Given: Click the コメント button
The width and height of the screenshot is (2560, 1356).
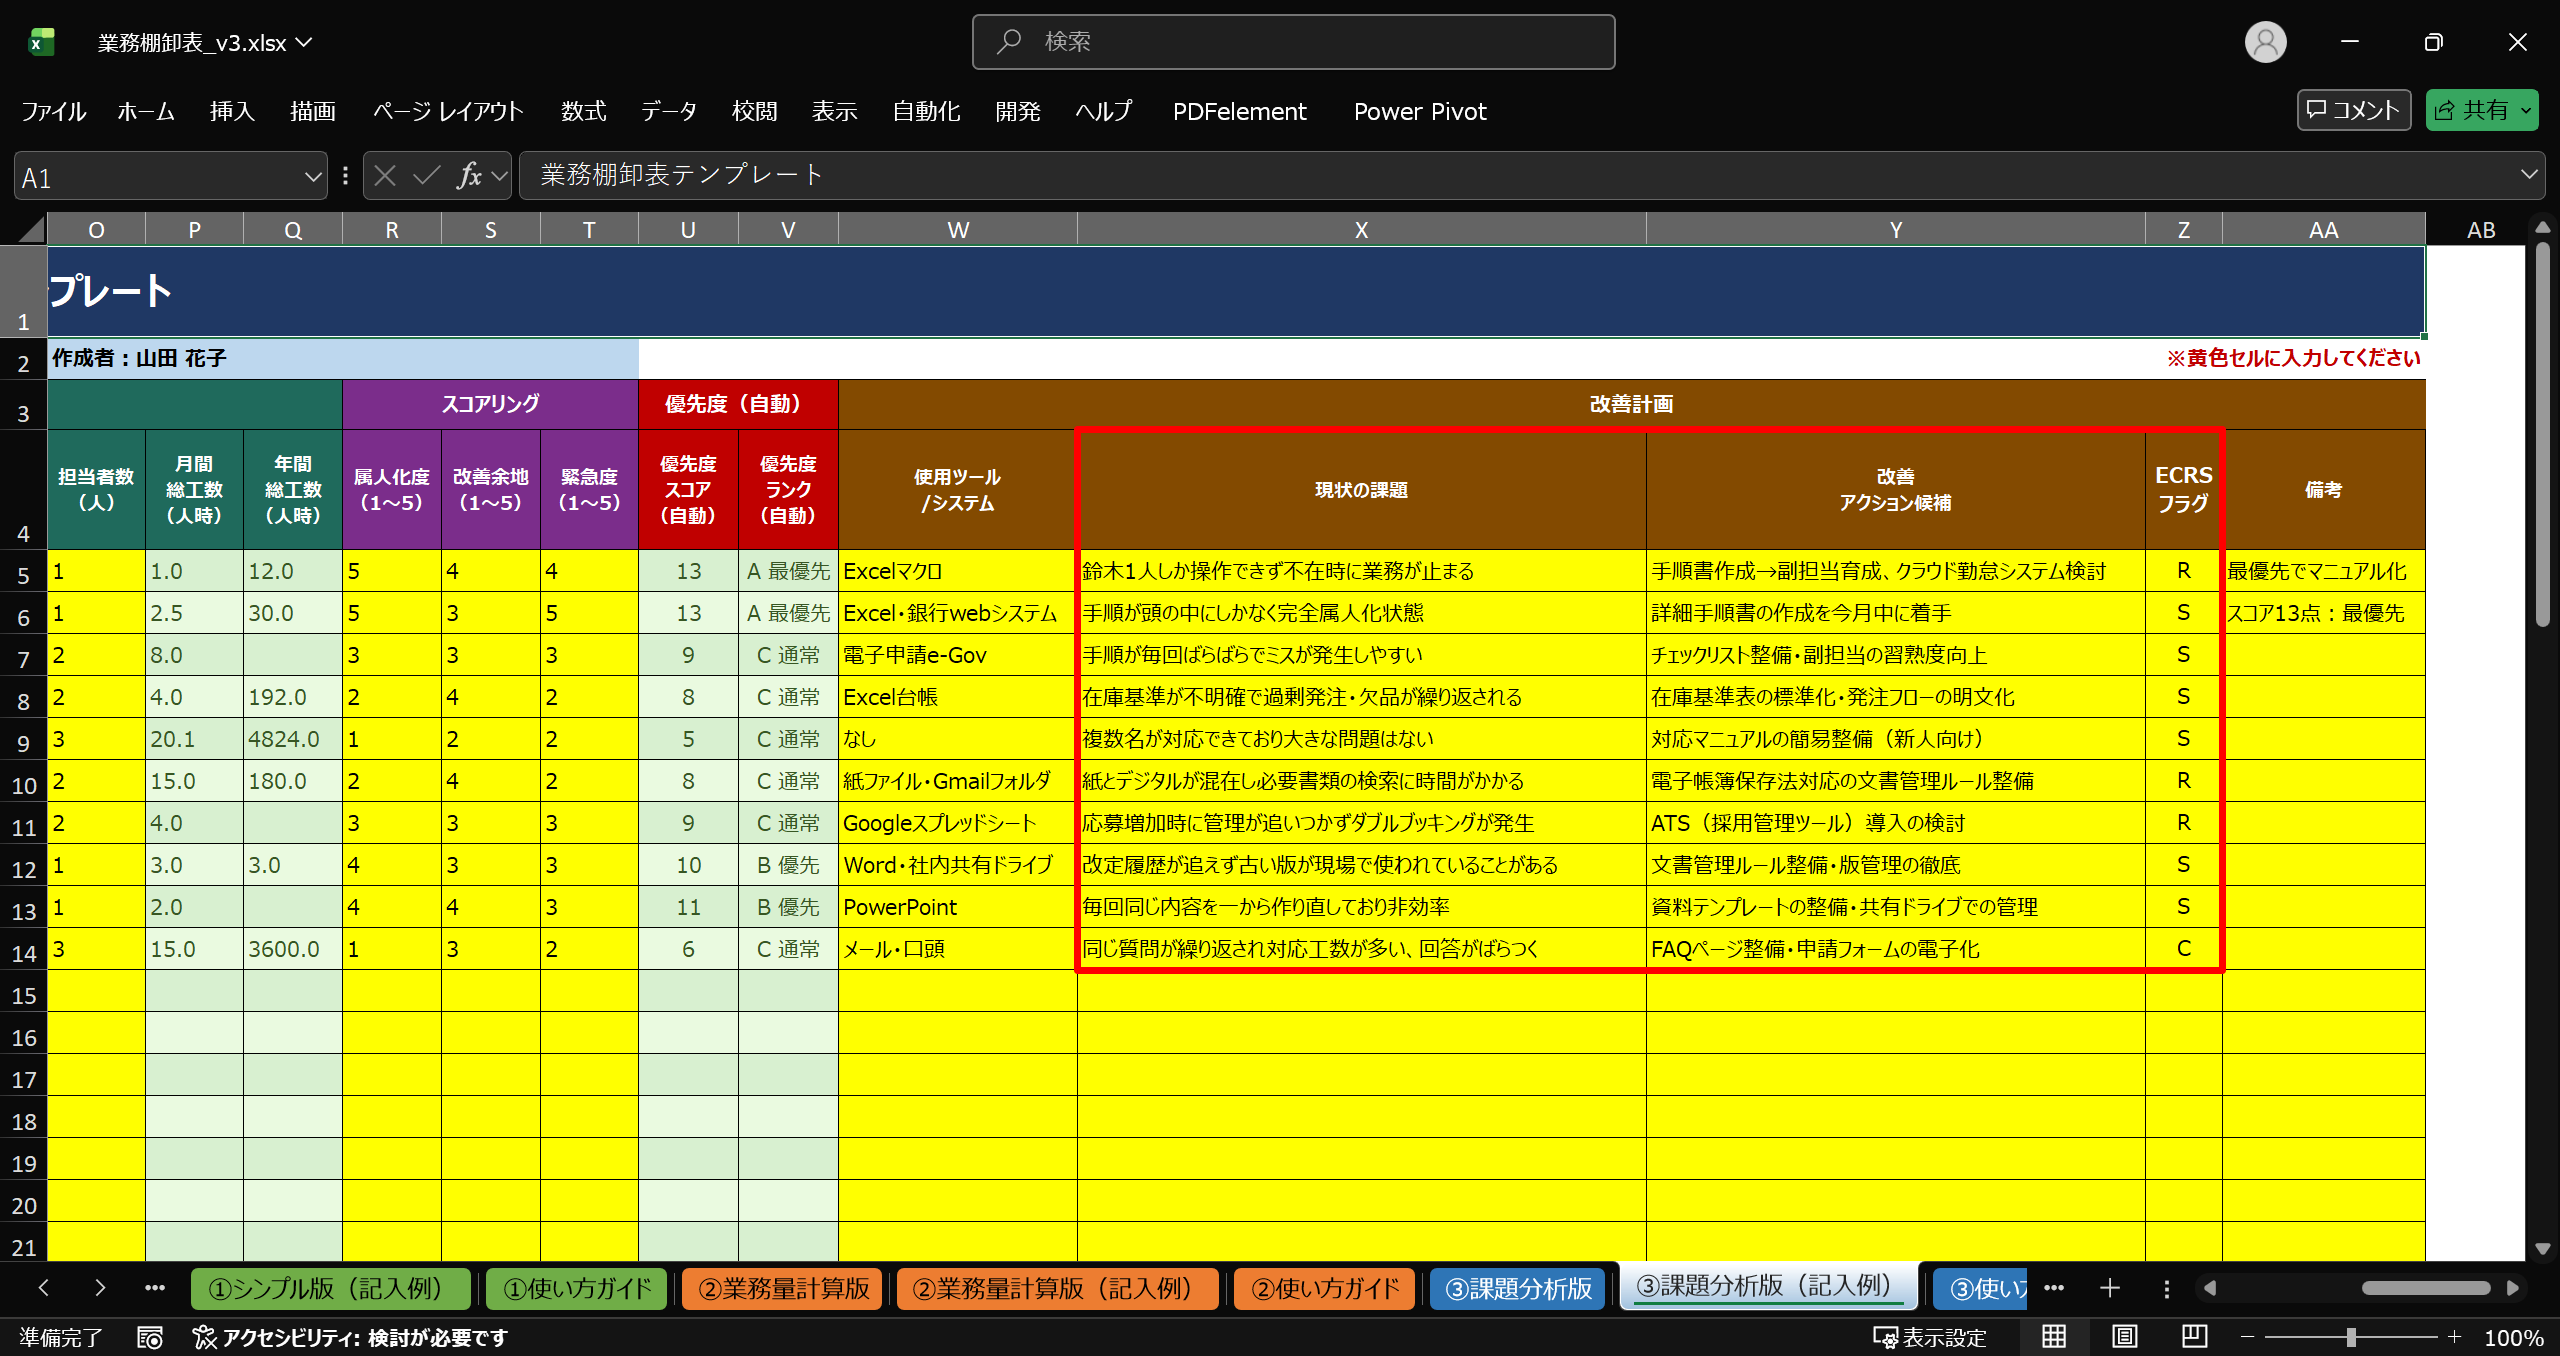Looking at the screenshot, I should pyautogui.click(x=2353, y=110).
